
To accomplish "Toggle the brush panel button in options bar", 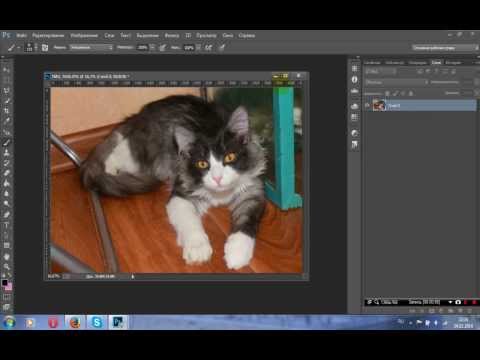I will (x=45, y=48).
